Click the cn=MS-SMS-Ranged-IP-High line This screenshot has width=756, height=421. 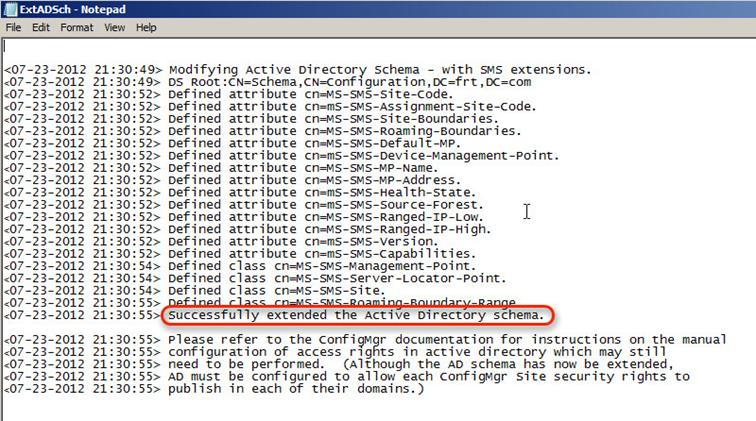point(247,230)
